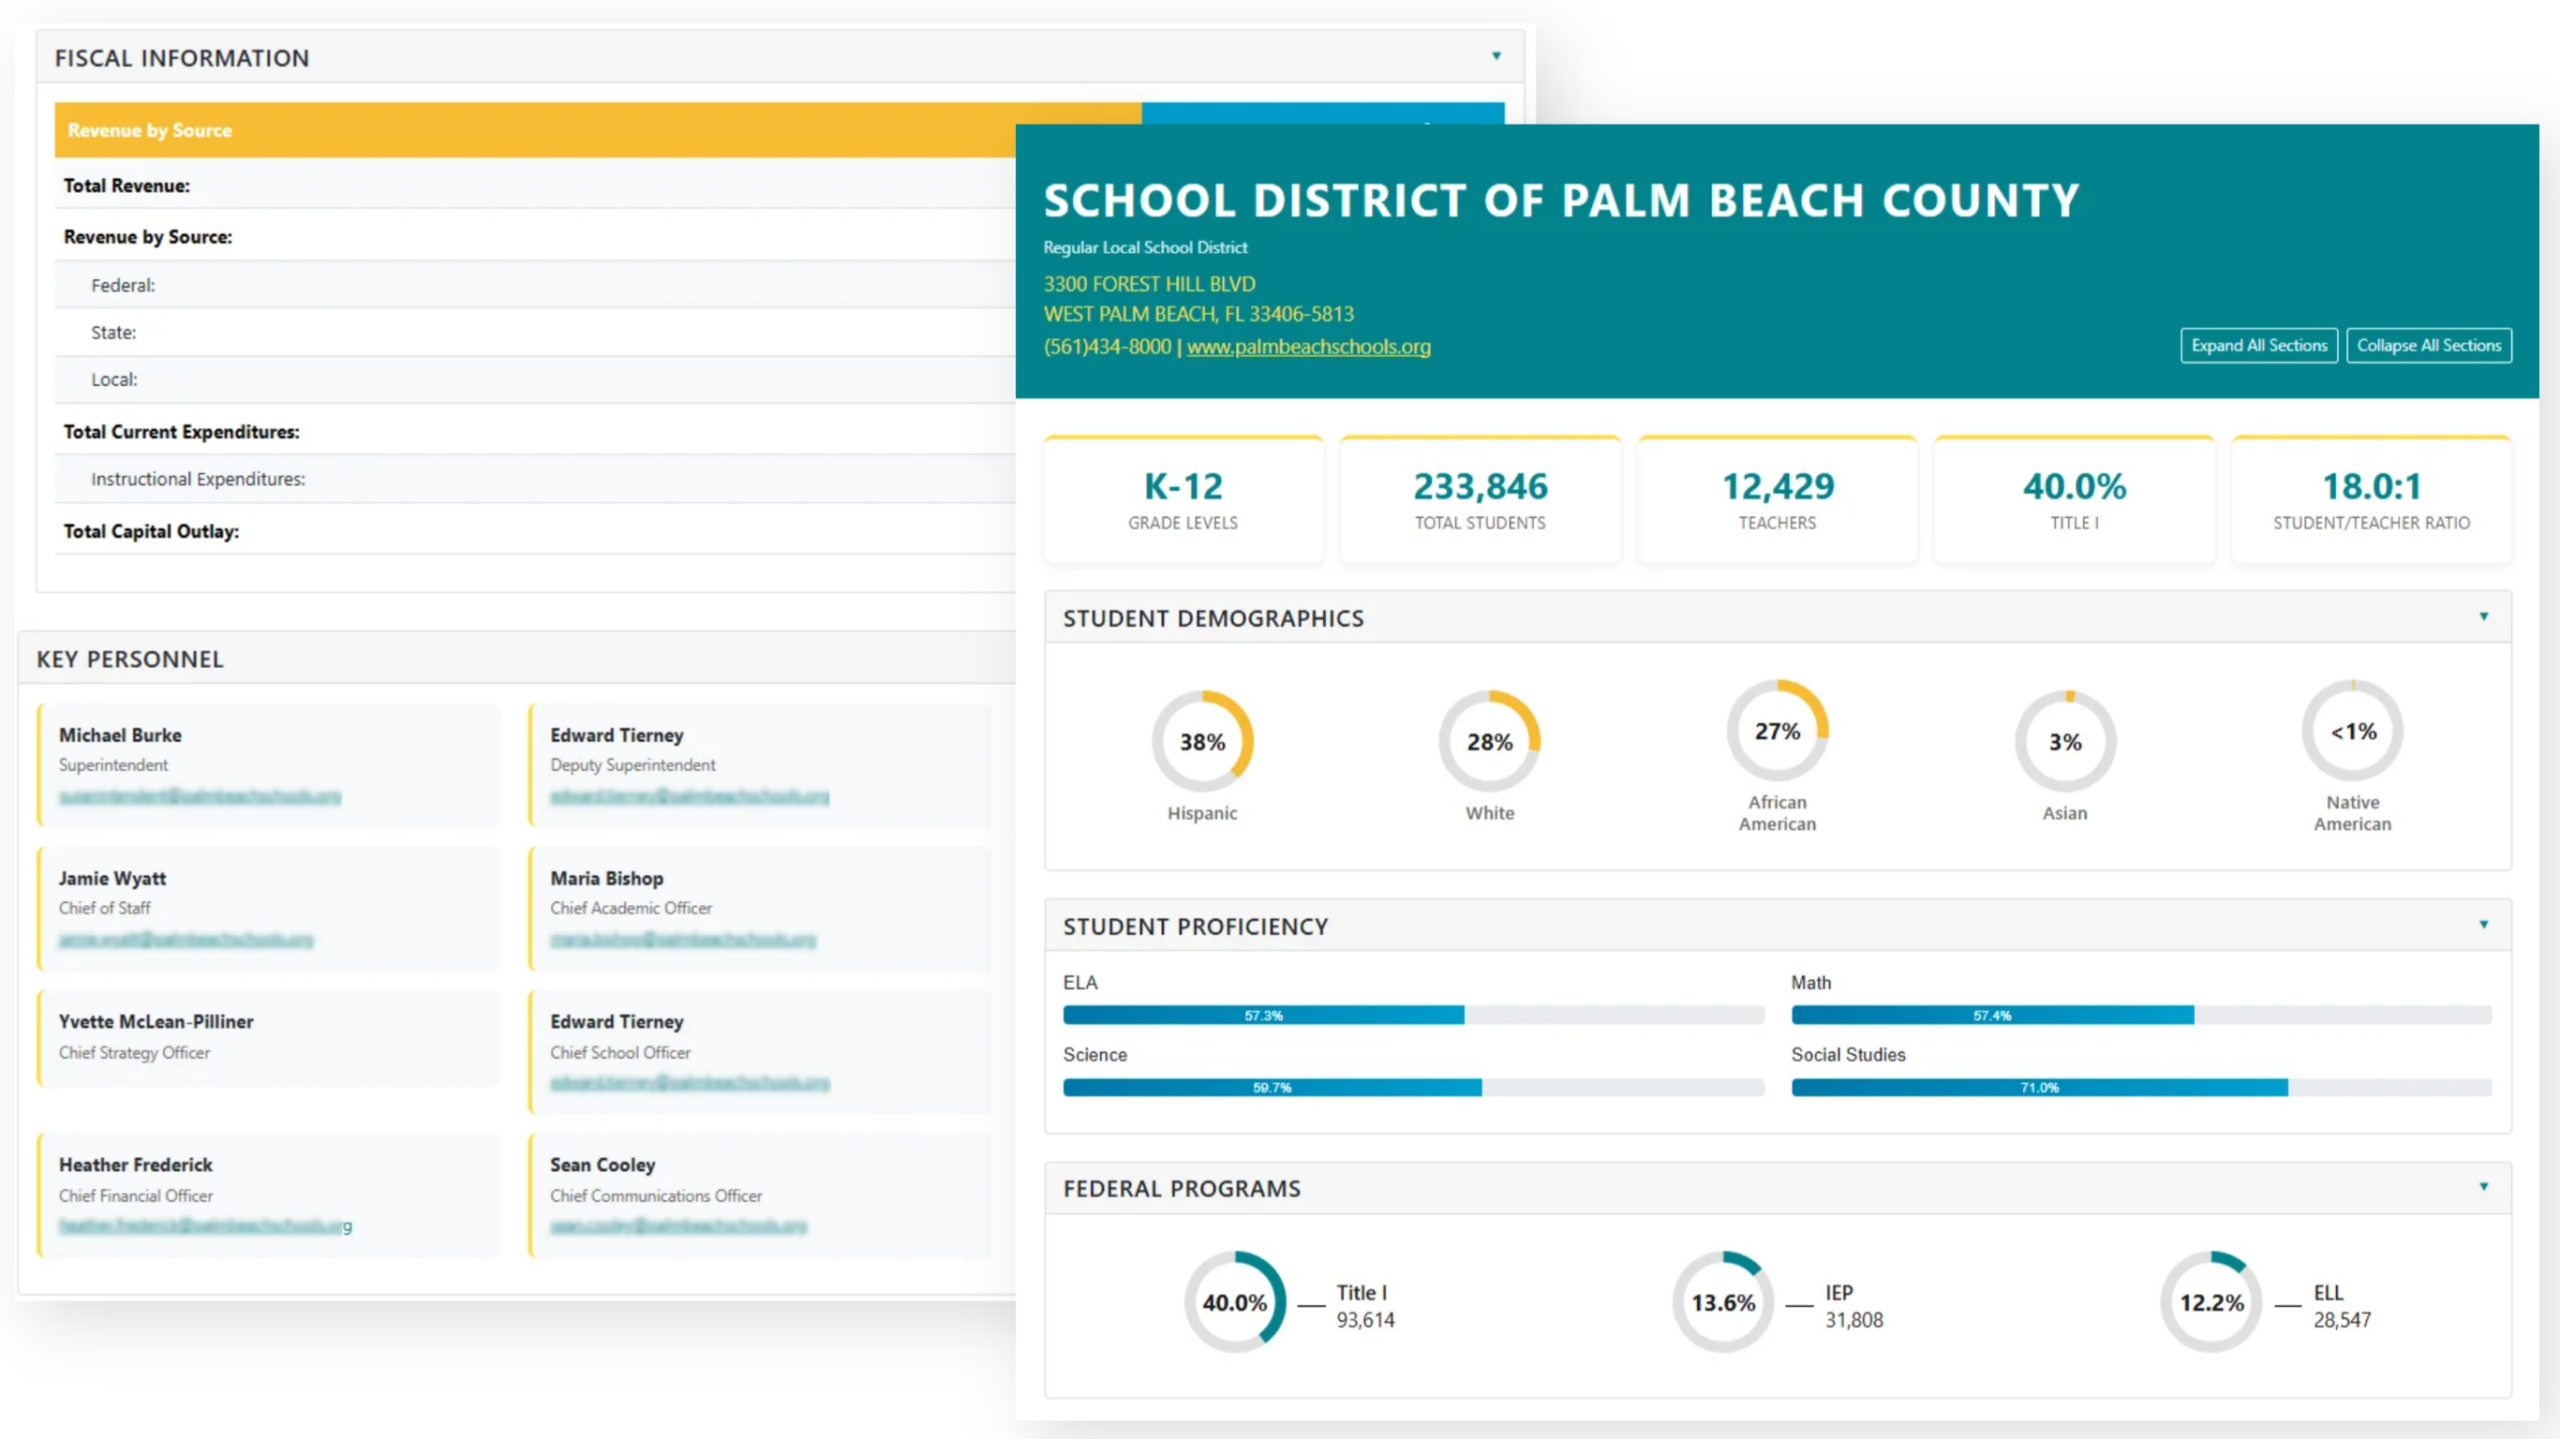Collapse the Federal Programs section arrow

2483,1187
